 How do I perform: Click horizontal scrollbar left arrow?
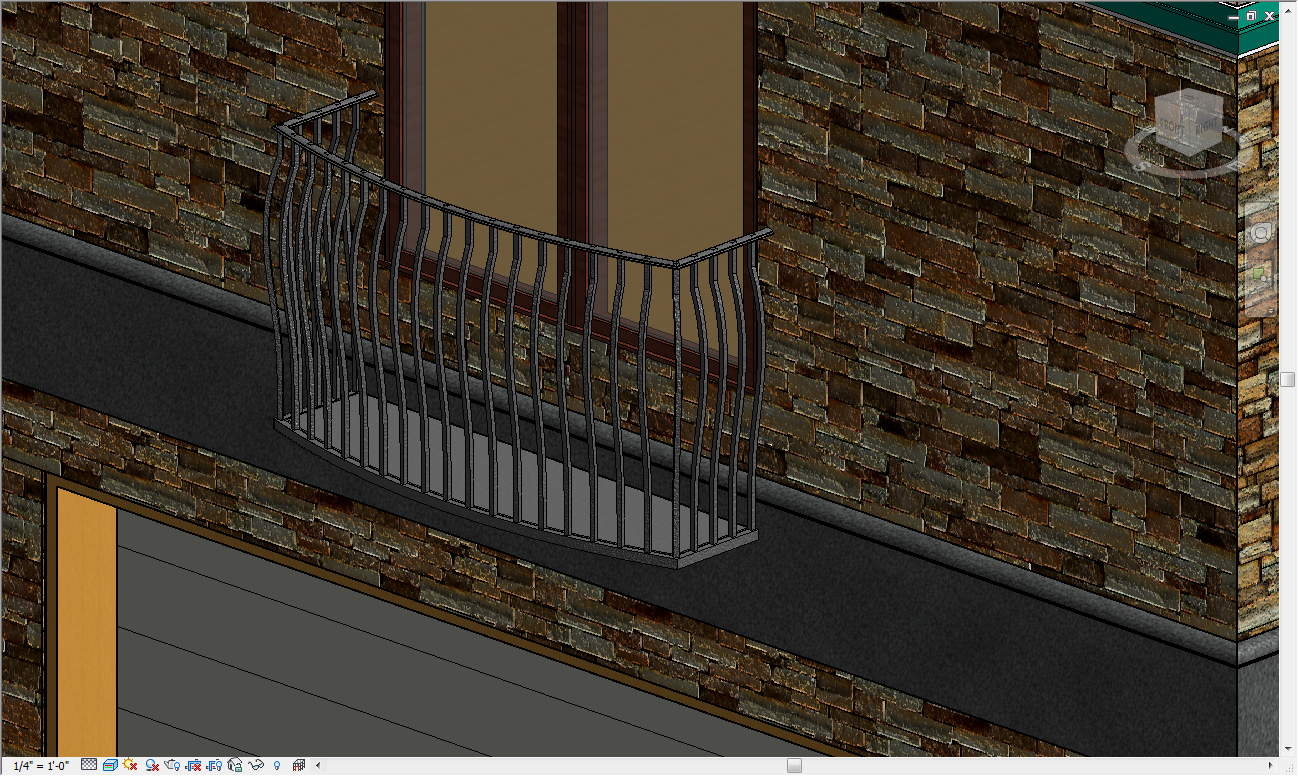(x=316, y=766)
